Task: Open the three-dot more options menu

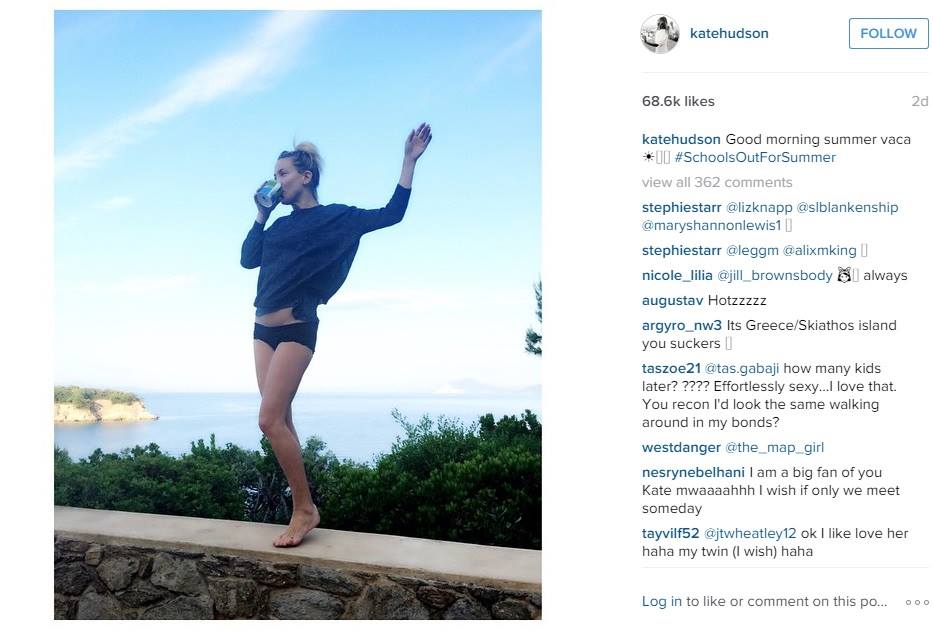Action: click(917, 602)
